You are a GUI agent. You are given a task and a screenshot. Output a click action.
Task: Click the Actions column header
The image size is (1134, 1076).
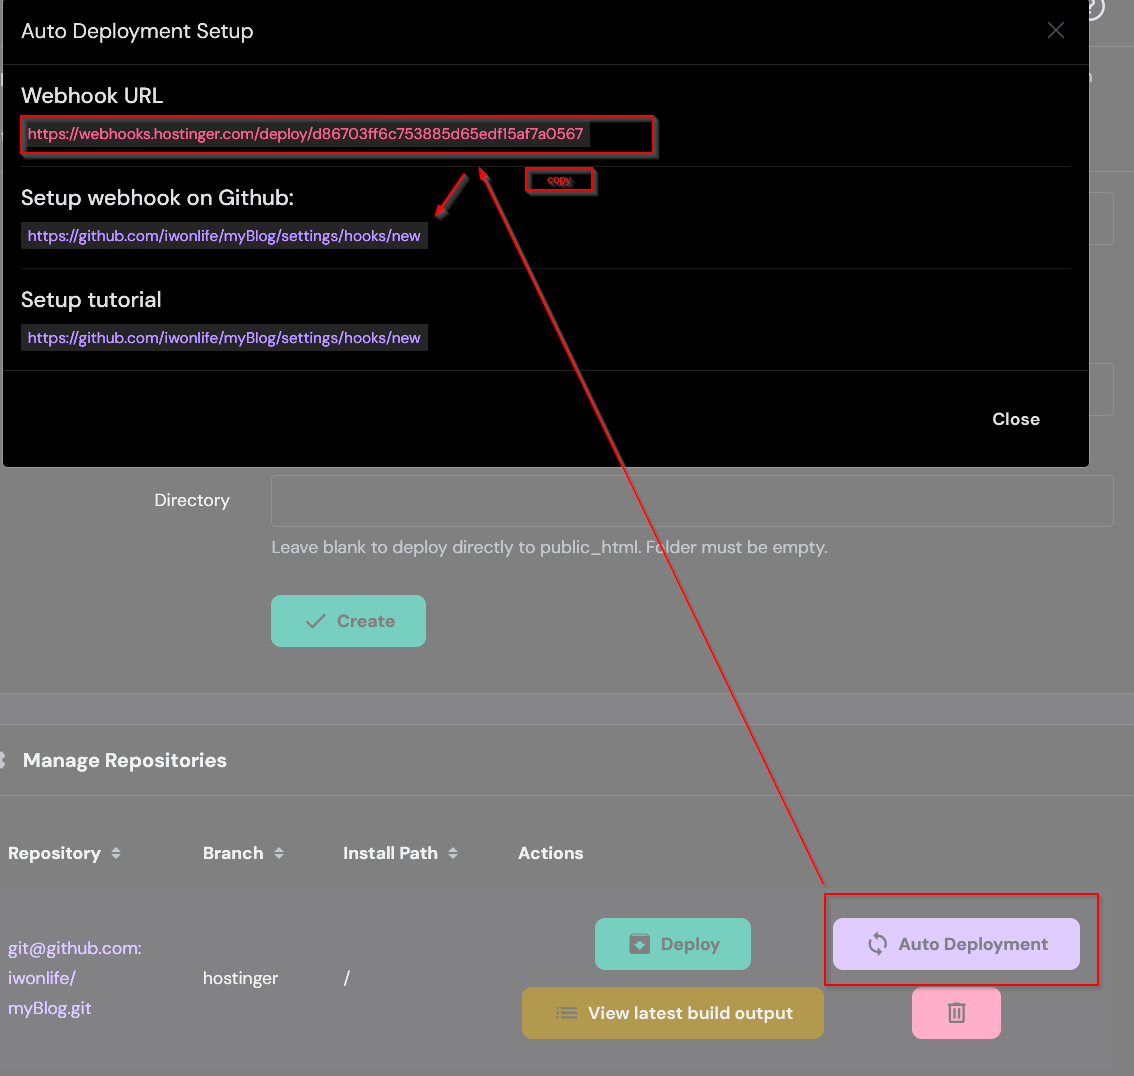coord(550,853)
